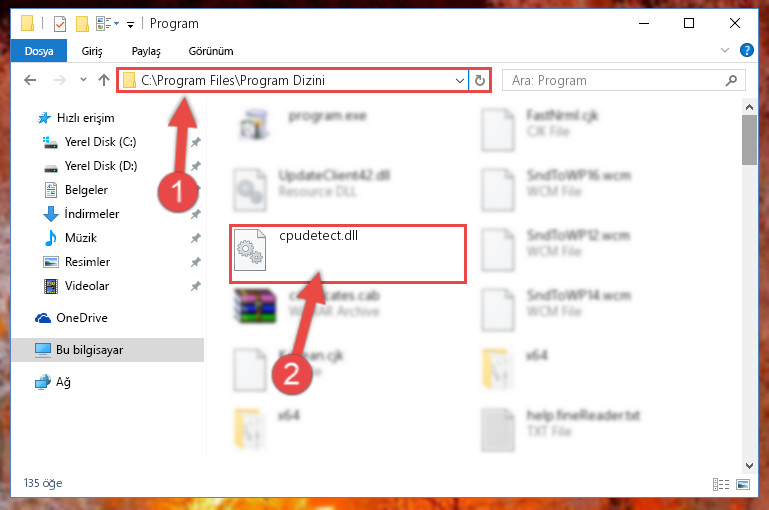Click the Back navigation arrow
This screenshot has height=510, width=769.
(x=30, y=80)
